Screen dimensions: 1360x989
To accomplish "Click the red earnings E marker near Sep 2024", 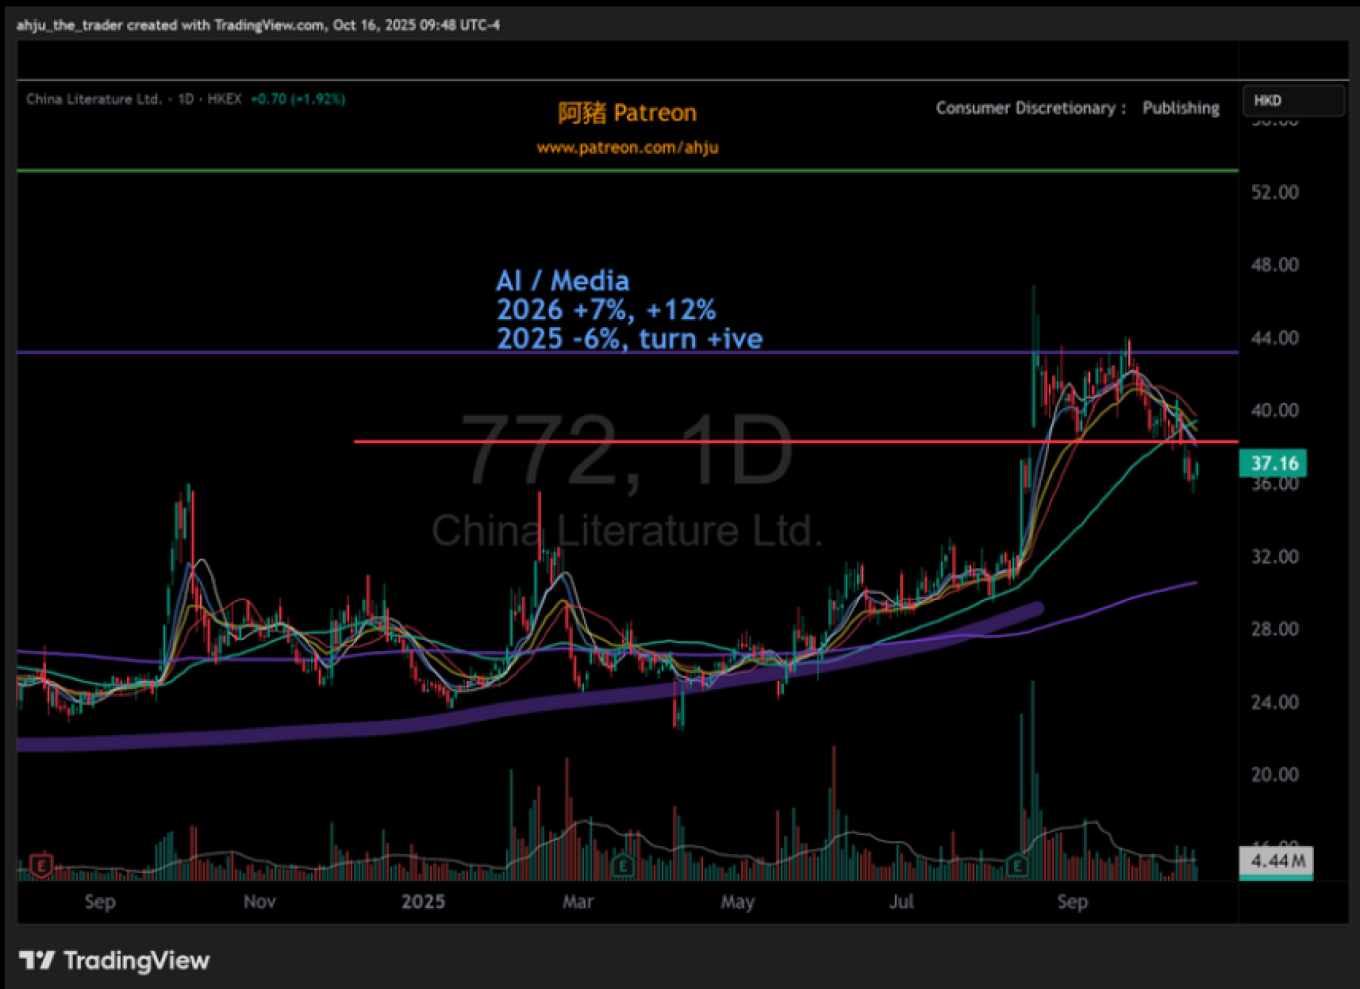I will 41,865.
